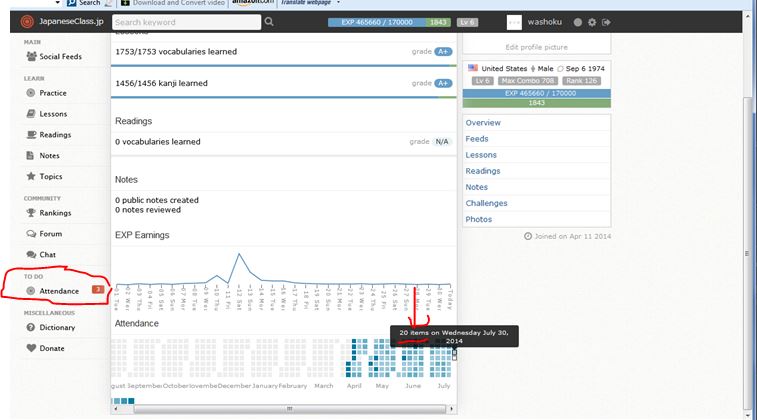This screenshot has width=757, height=420.
Task: Click the horizontal scrollbar below the attendance grid
Action: pyautogui.click(x=286, y=409)
